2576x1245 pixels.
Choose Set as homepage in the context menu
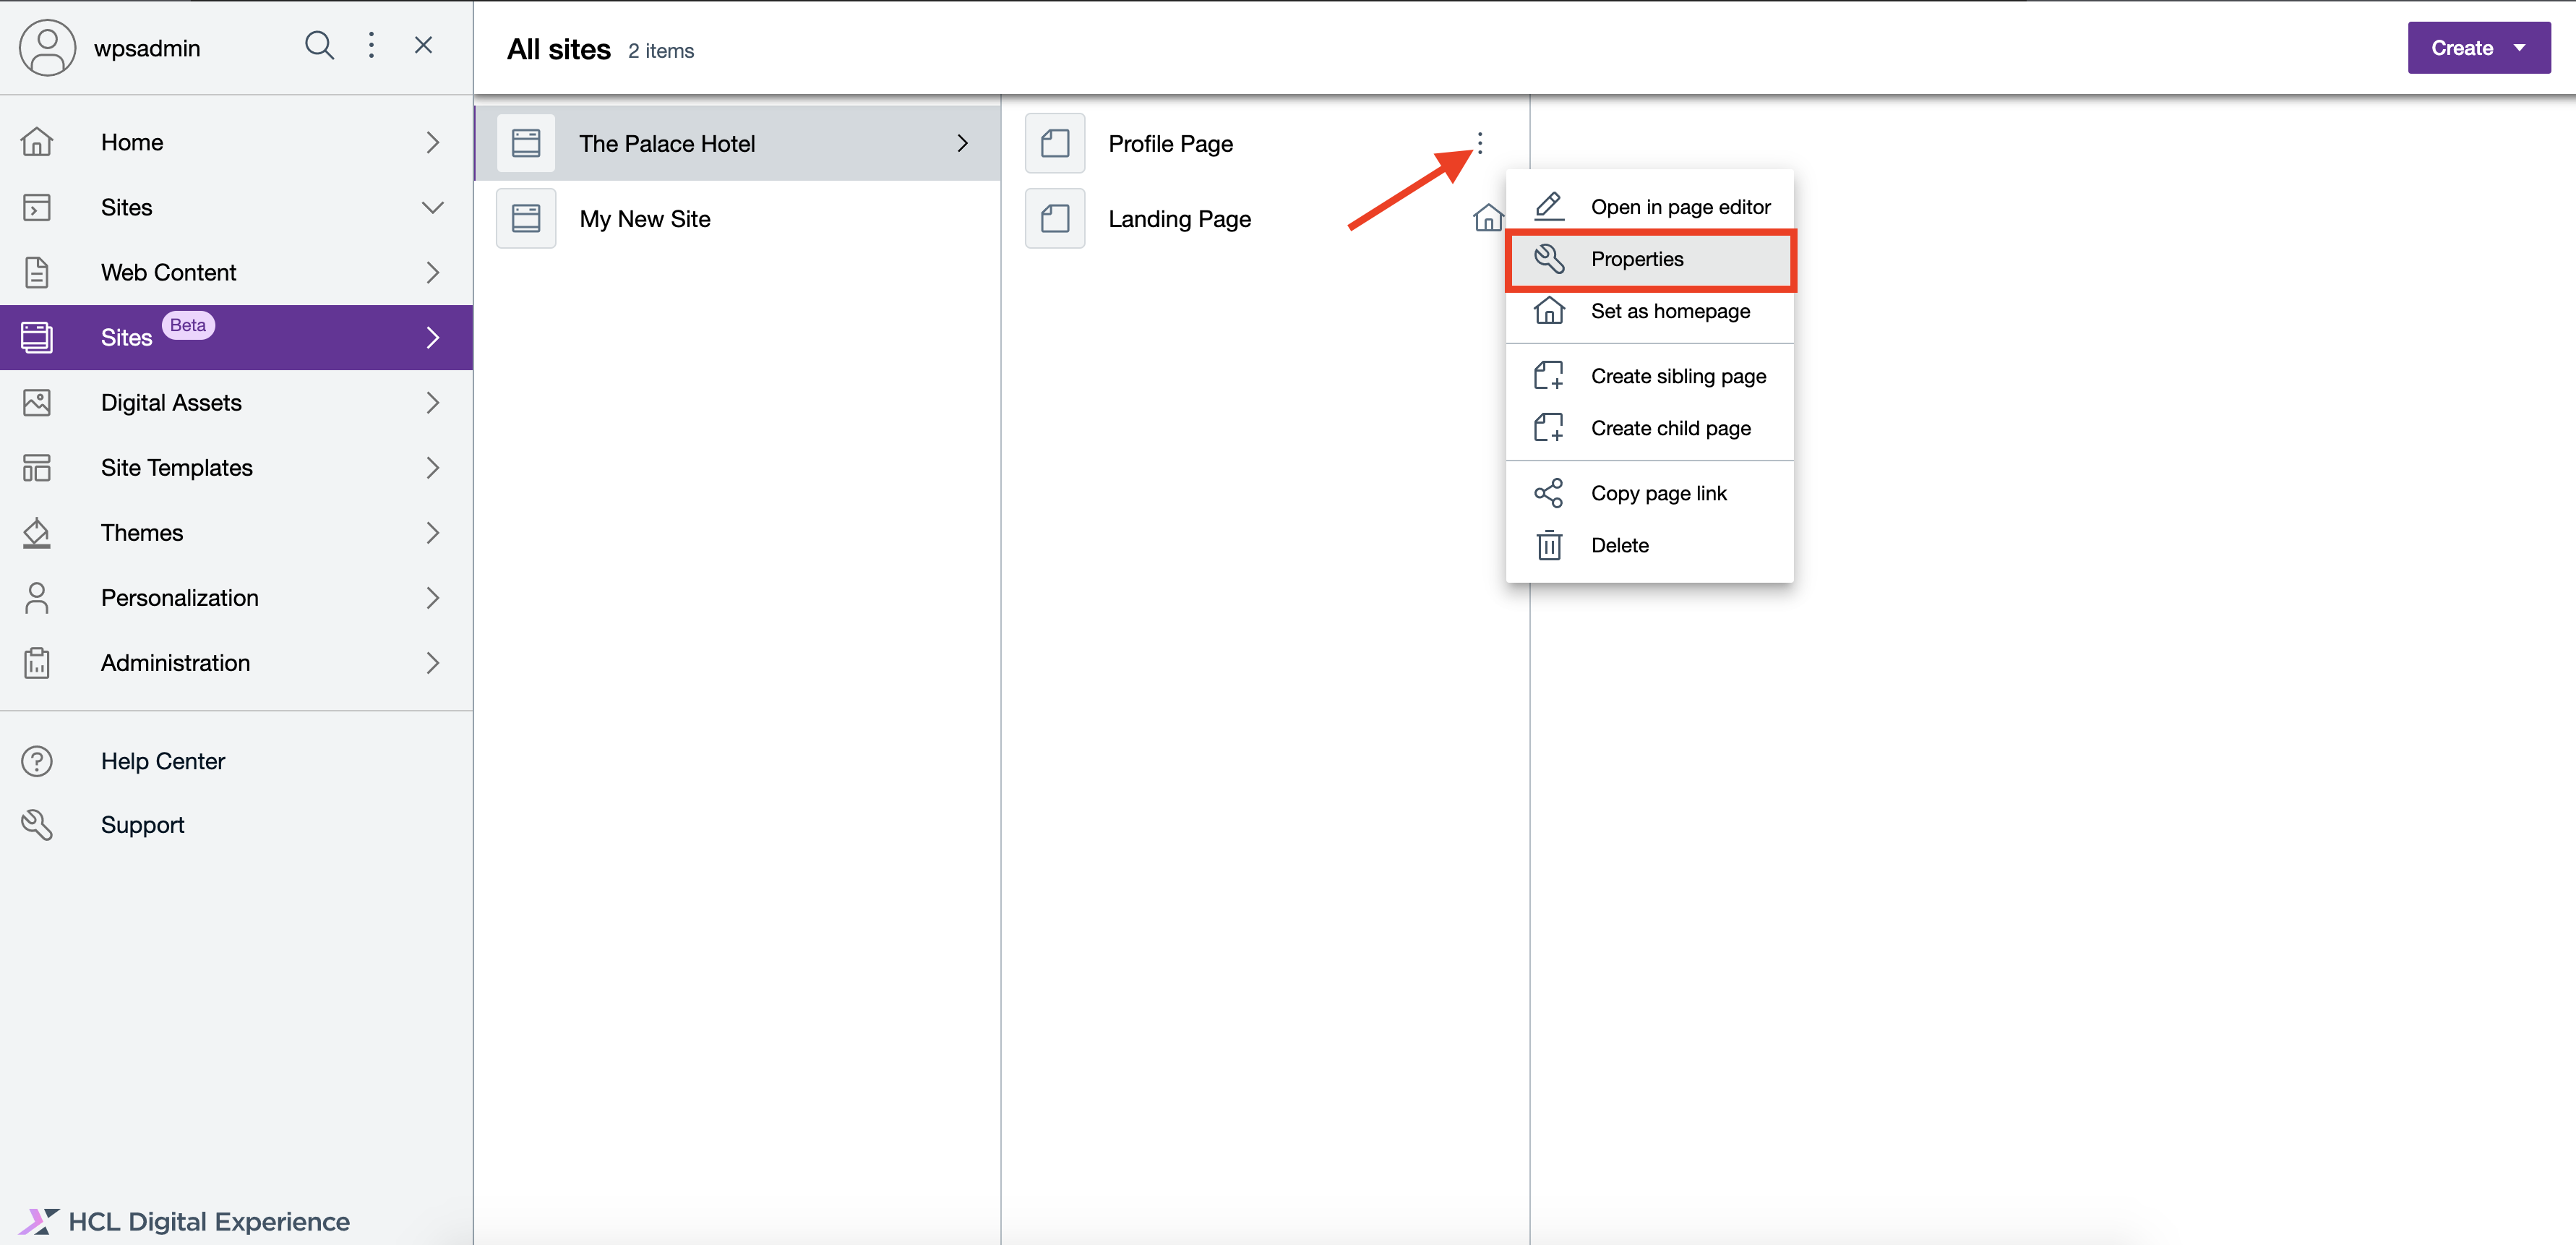[1670, 311]
